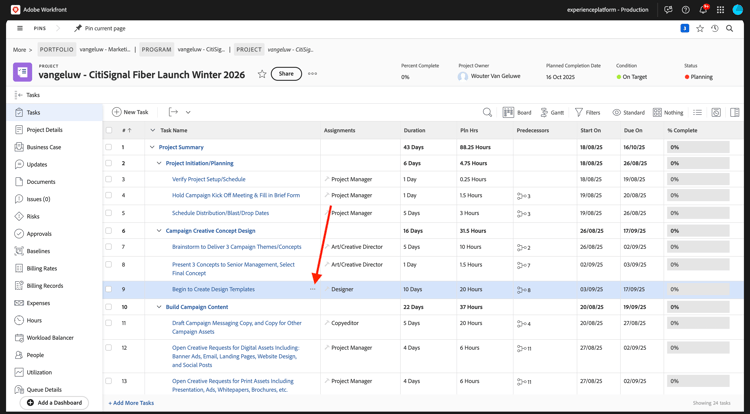Go to Project Details section
This screenshot has height=414, width=750.
44,130
